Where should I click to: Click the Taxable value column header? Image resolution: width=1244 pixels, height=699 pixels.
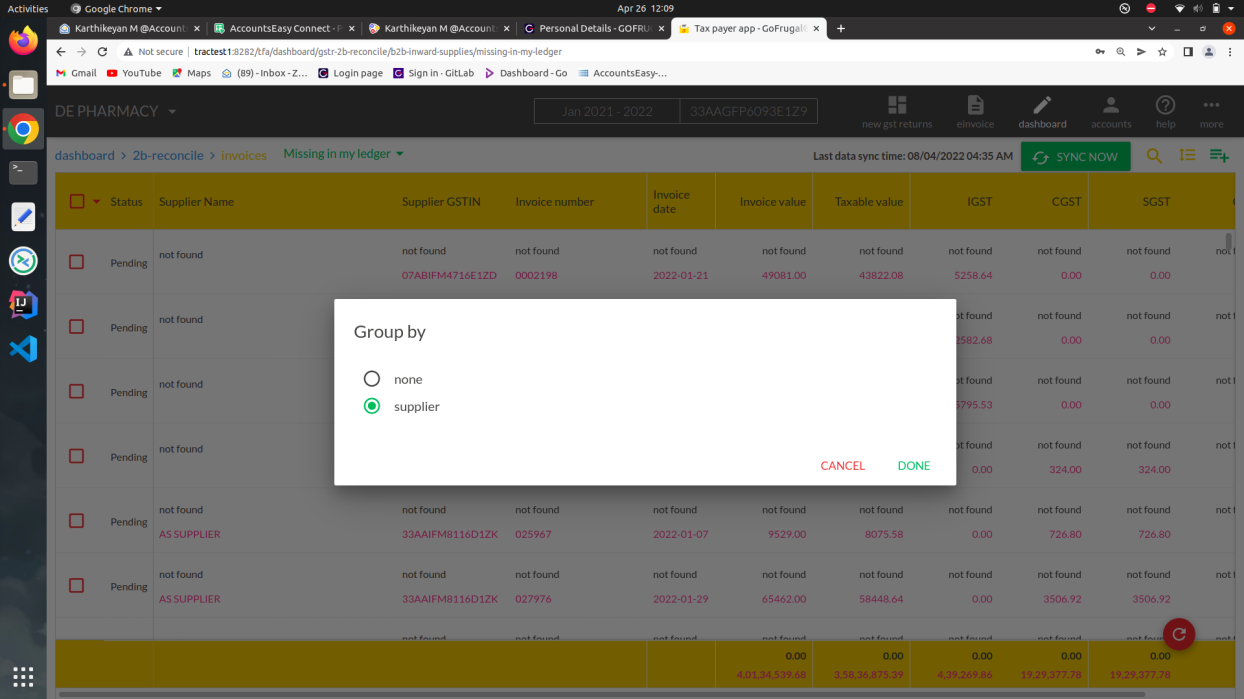869,202
